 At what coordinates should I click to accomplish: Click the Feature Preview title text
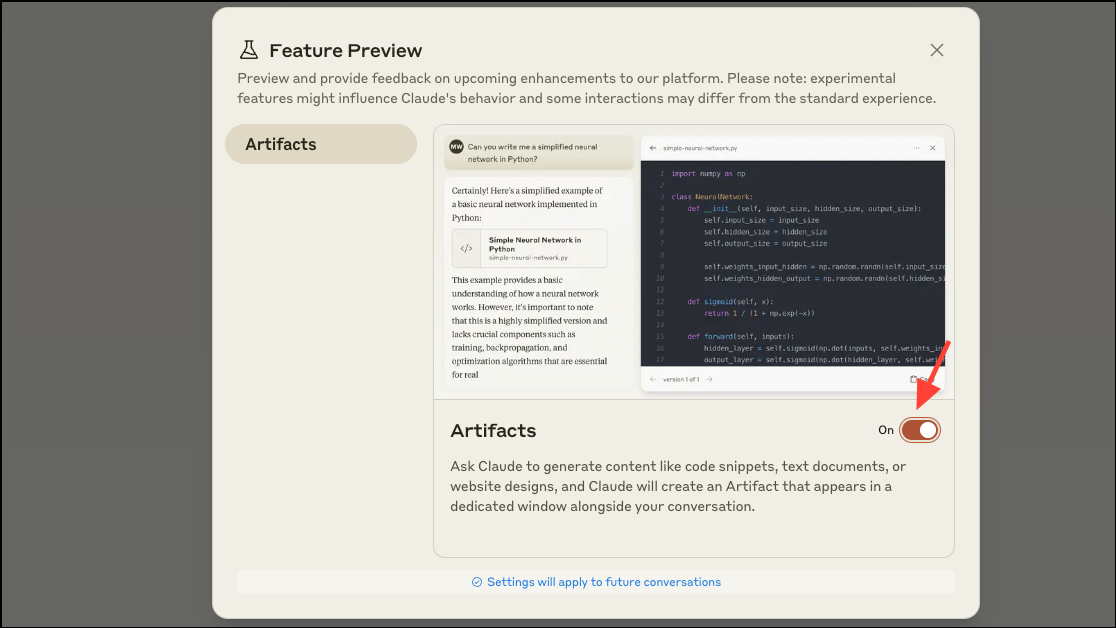[x=346, y=51]
